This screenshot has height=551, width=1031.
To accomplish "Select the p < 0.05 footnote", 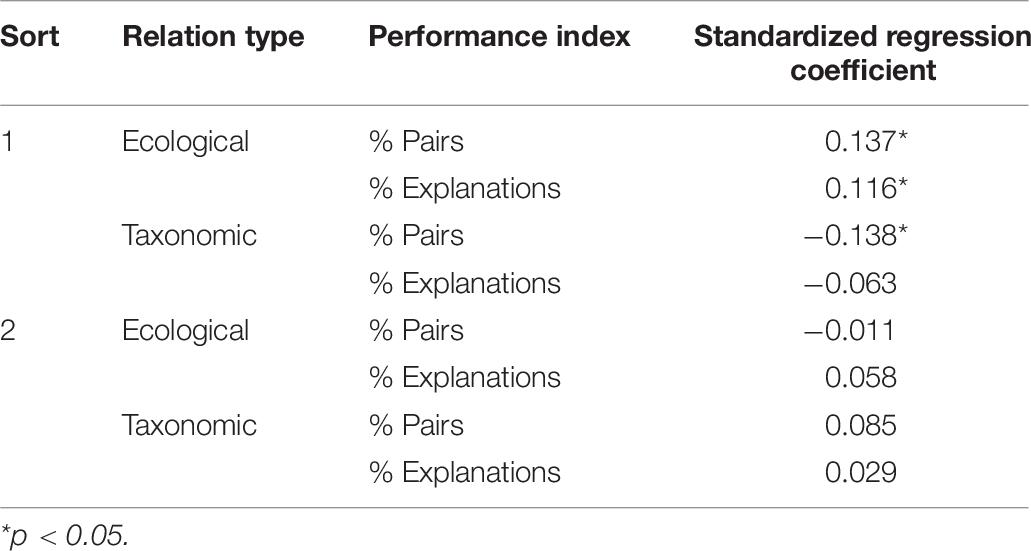I will [x=64, y=537].
